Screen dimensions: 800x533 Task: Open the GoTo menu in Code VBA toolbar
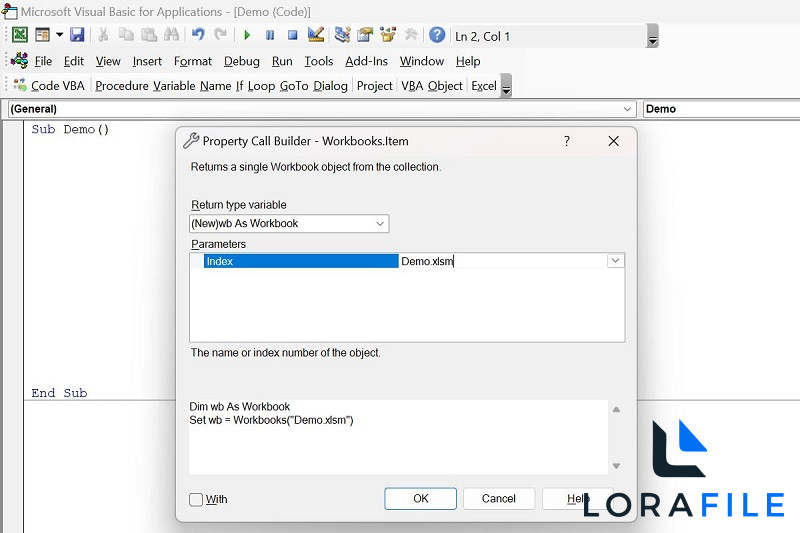[x=294, y=86]
